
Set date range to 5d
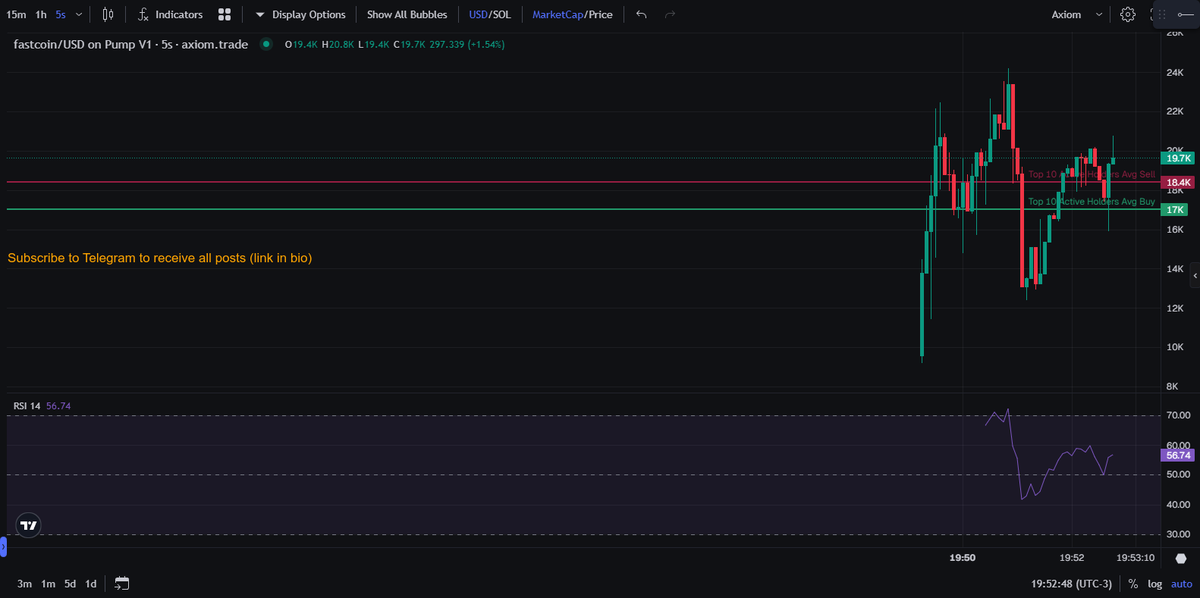(70, 583)
